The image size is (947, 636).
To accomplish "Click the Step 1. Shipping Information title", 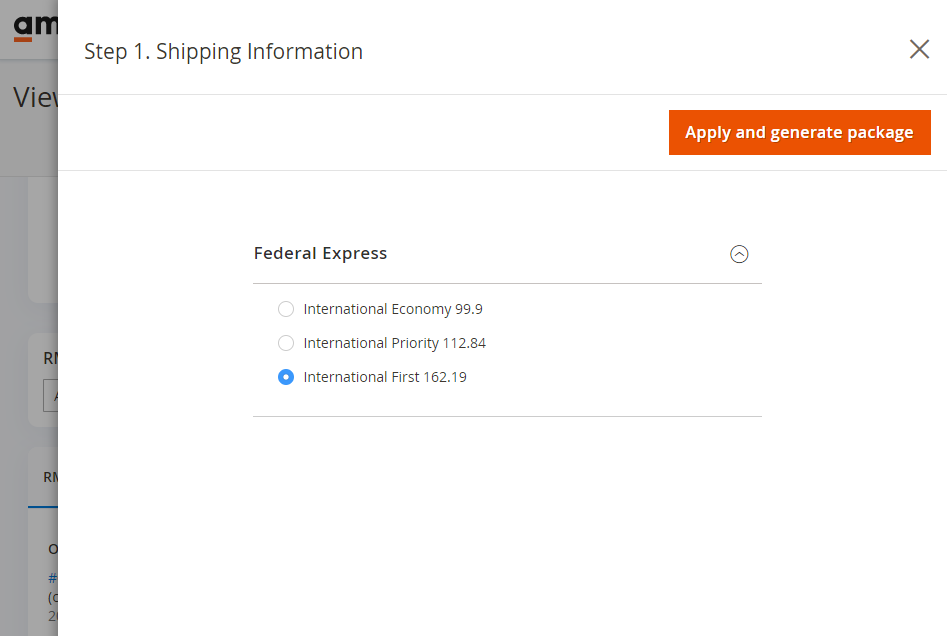I will point(224,51).
